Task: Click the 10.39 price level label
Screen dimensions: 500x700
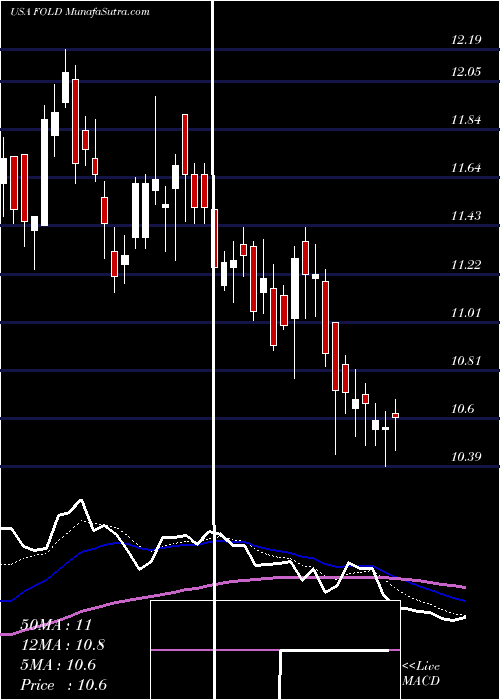Action: pos(466,457)
